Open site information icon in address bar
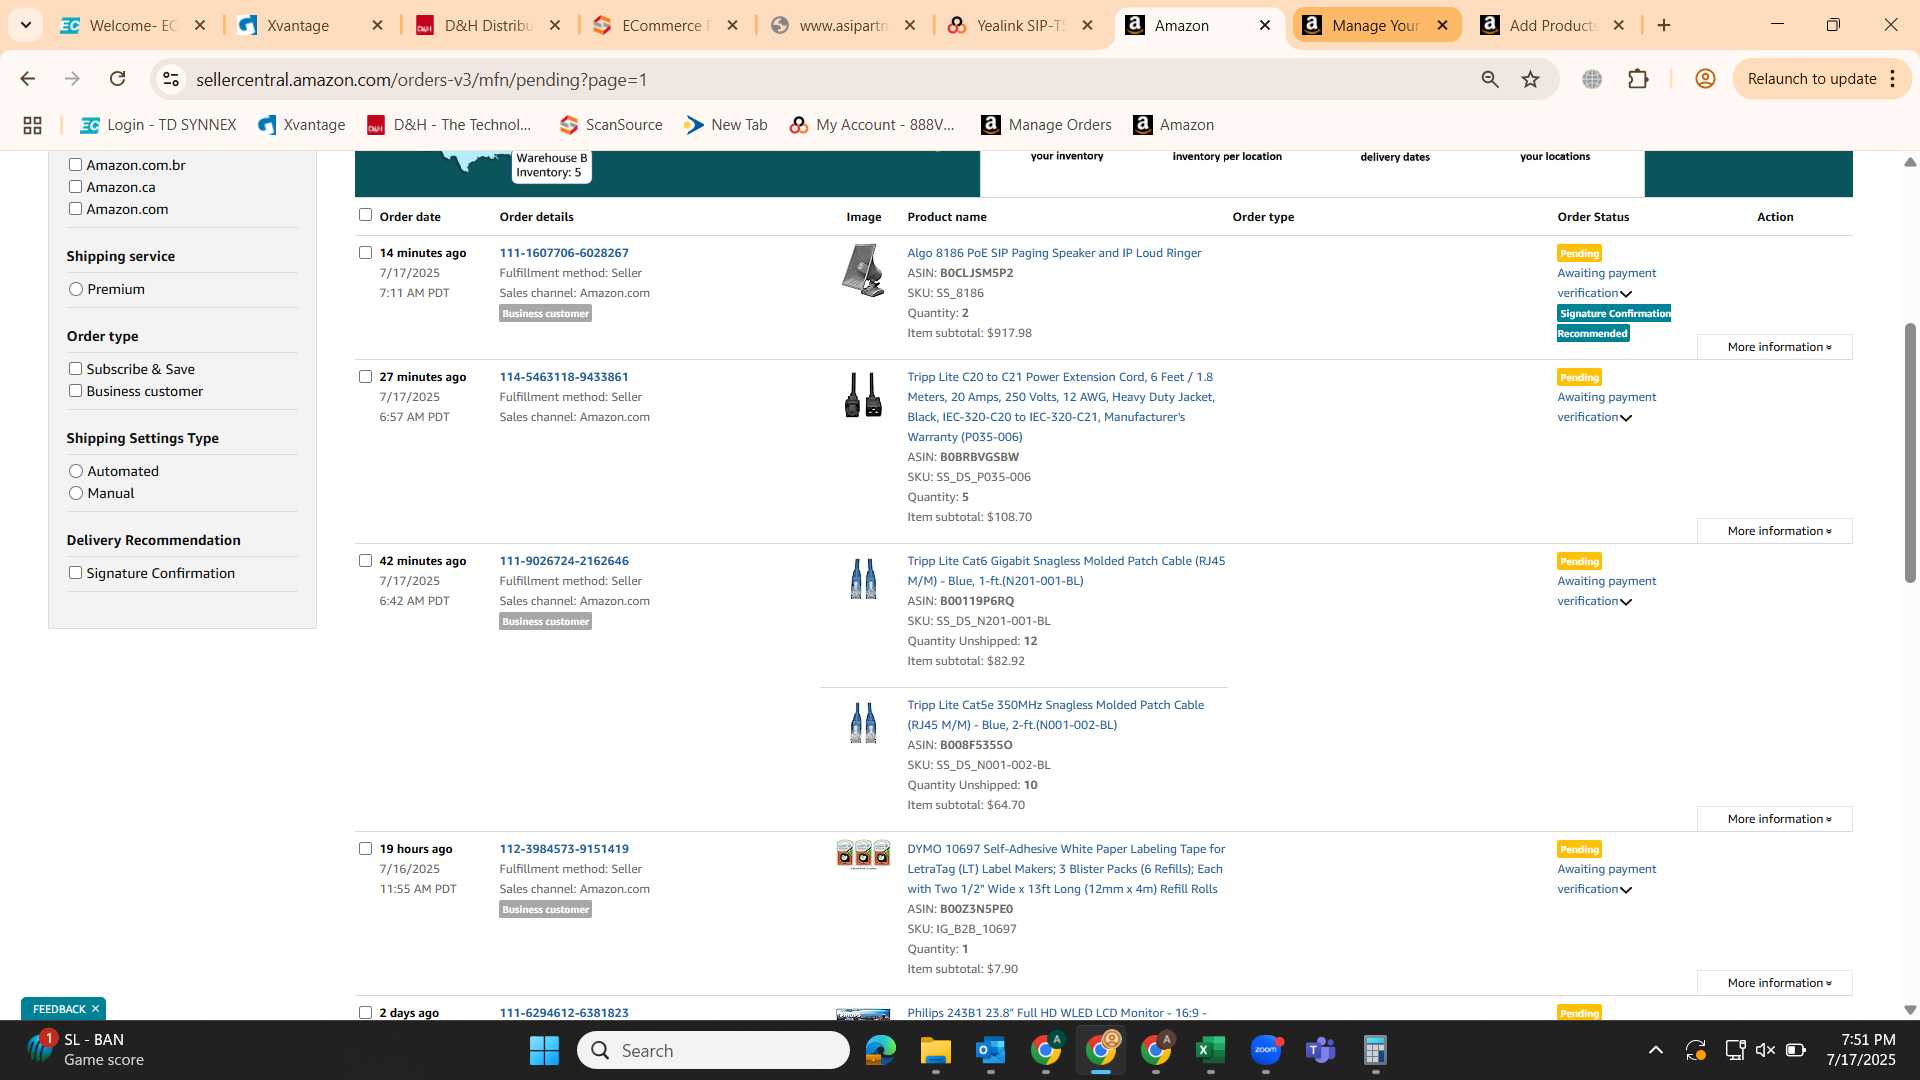This screenshot has width=1920, height=1080. coord(171,79)
